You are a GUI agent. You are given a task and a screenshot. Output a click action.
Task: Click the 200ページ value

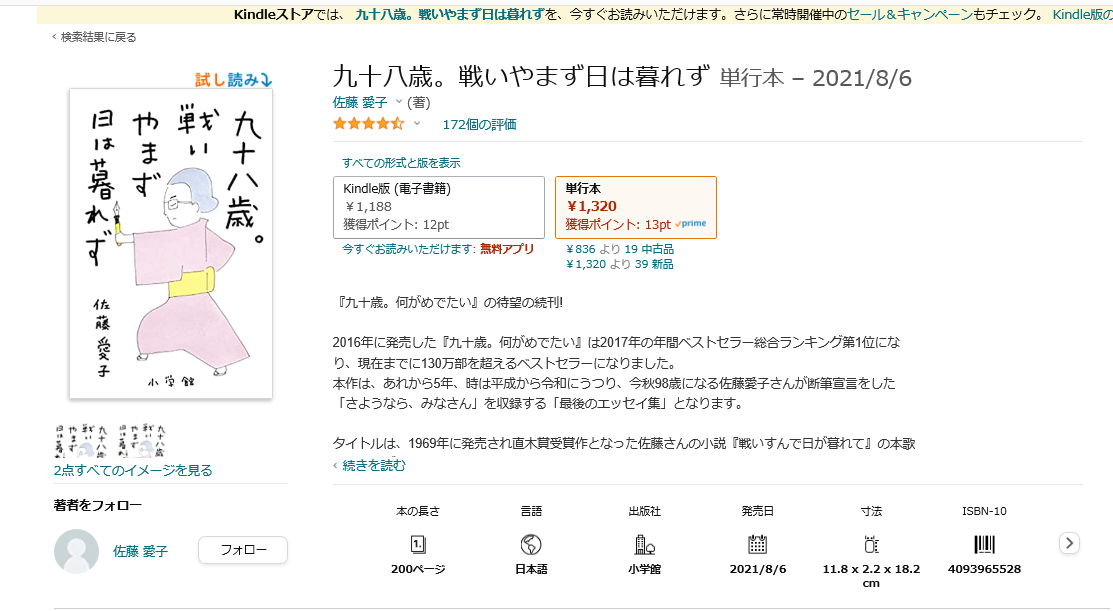(x=417, y=569)
